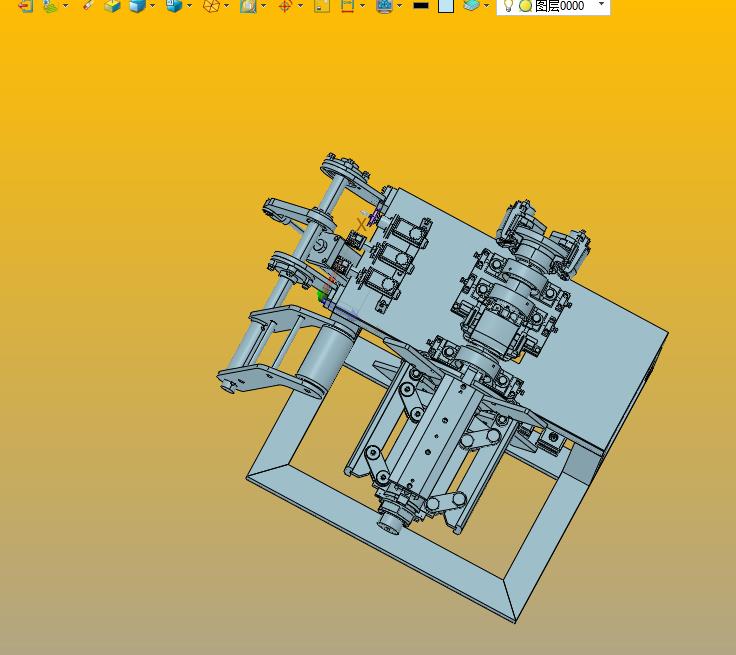Image resolution: width=736 pixels, height=655 pixels.
Task: Expand dropdown next to monitor icon
Action: [x=399, y=6]
